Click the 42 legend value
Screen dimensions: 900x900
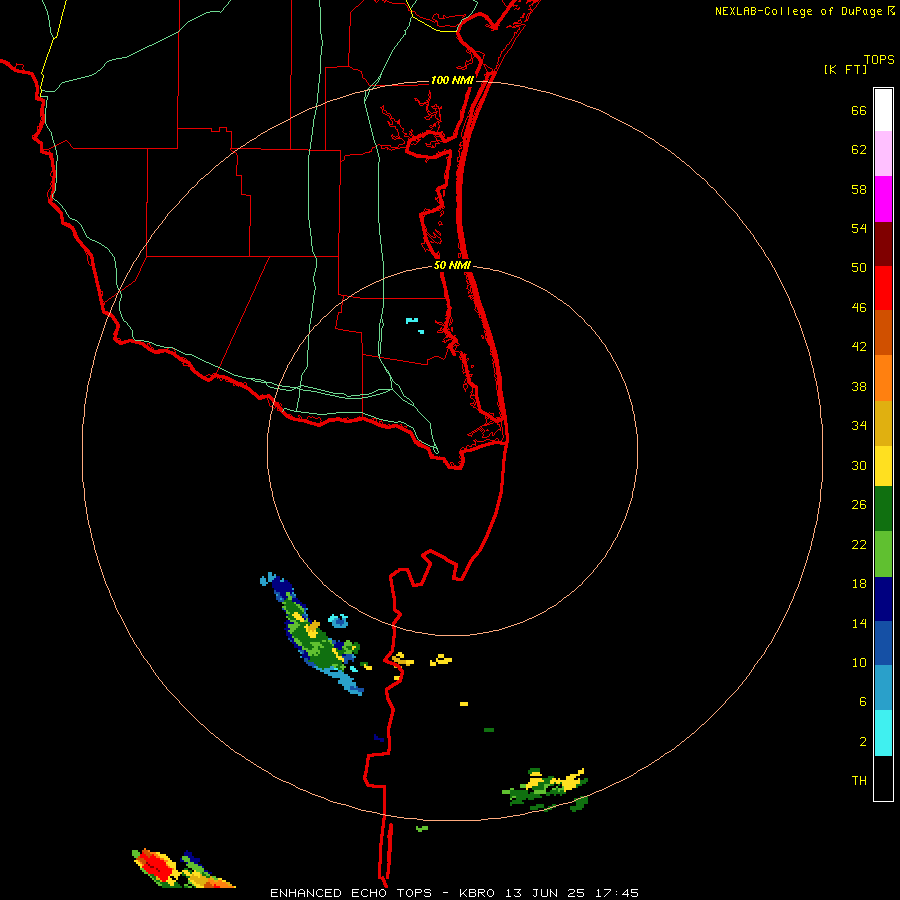click(859, 347)
